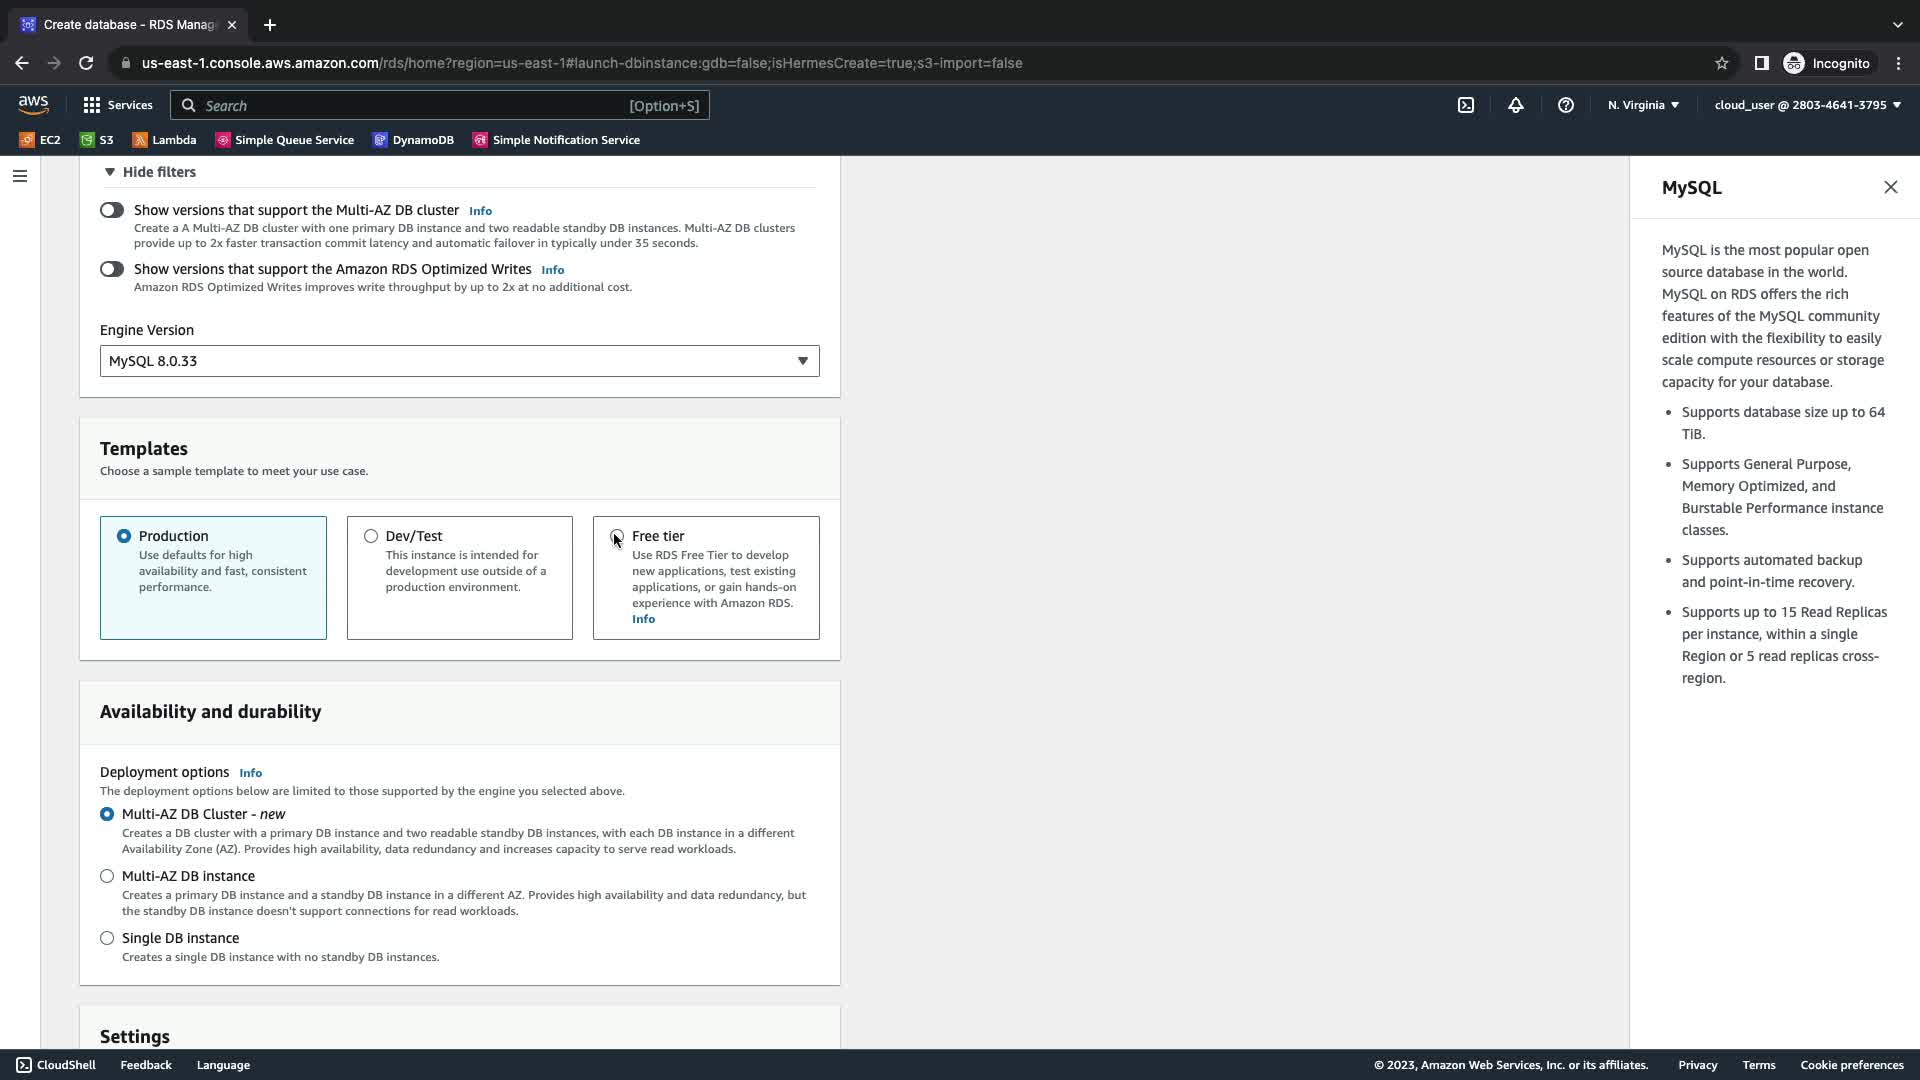This screenshot has height=1080, width=1920.
Task: Open the notifications bell
Action: [x=1515, y=105]
